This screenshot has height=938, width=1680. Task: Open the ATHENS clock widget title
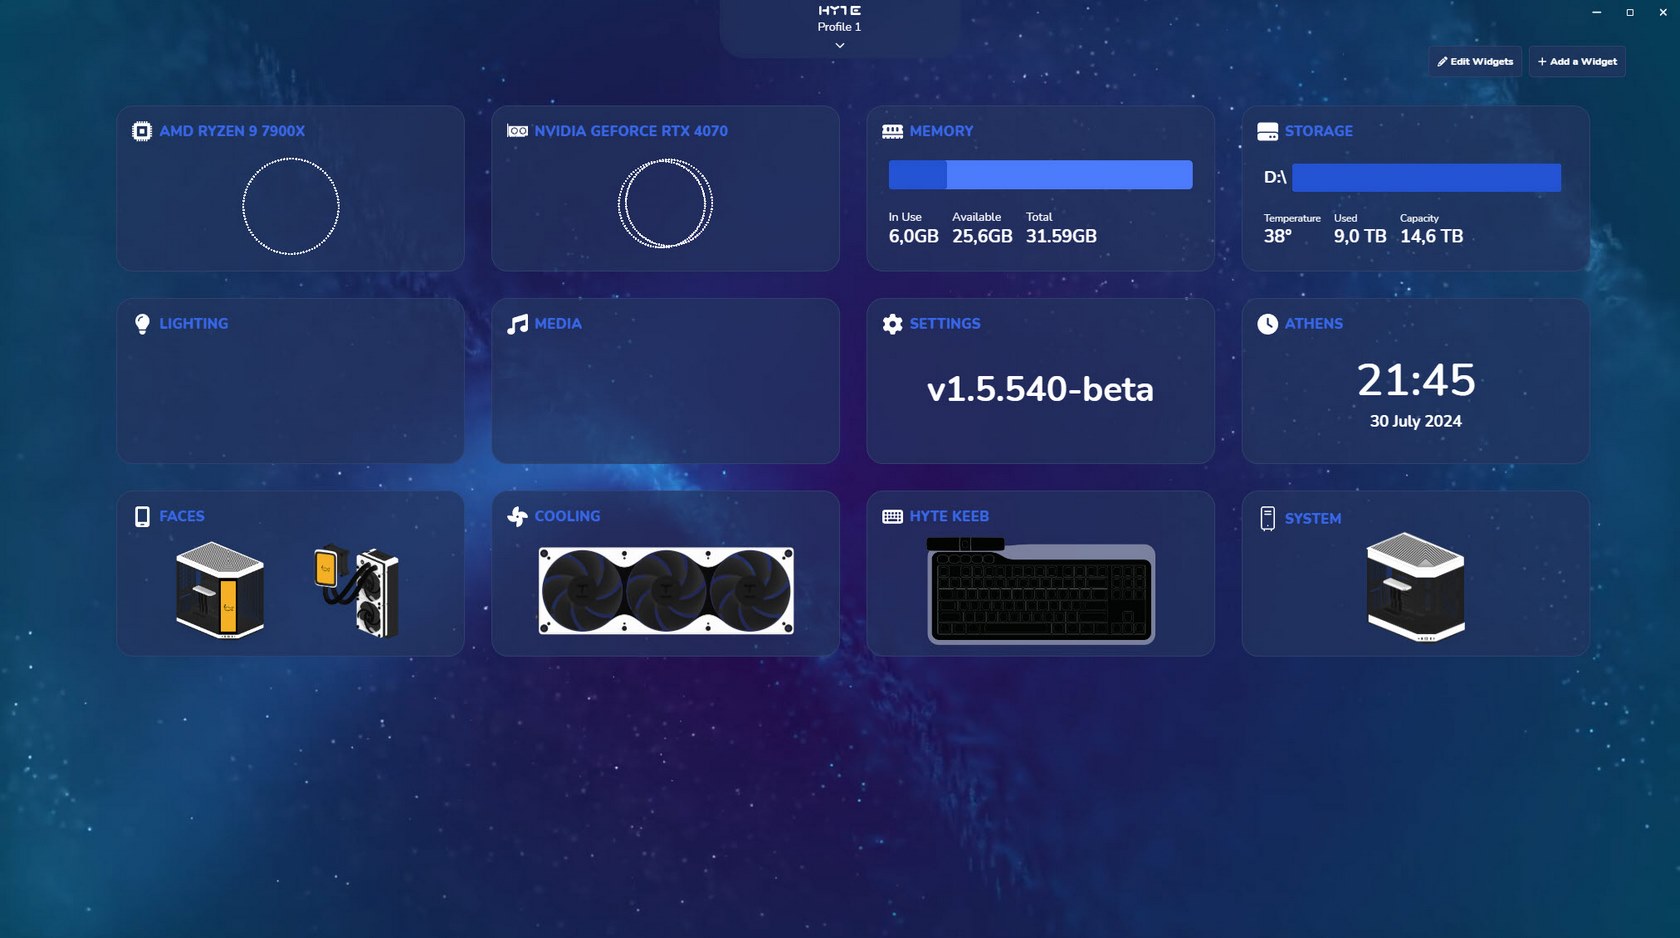[x=1314, y=324]
